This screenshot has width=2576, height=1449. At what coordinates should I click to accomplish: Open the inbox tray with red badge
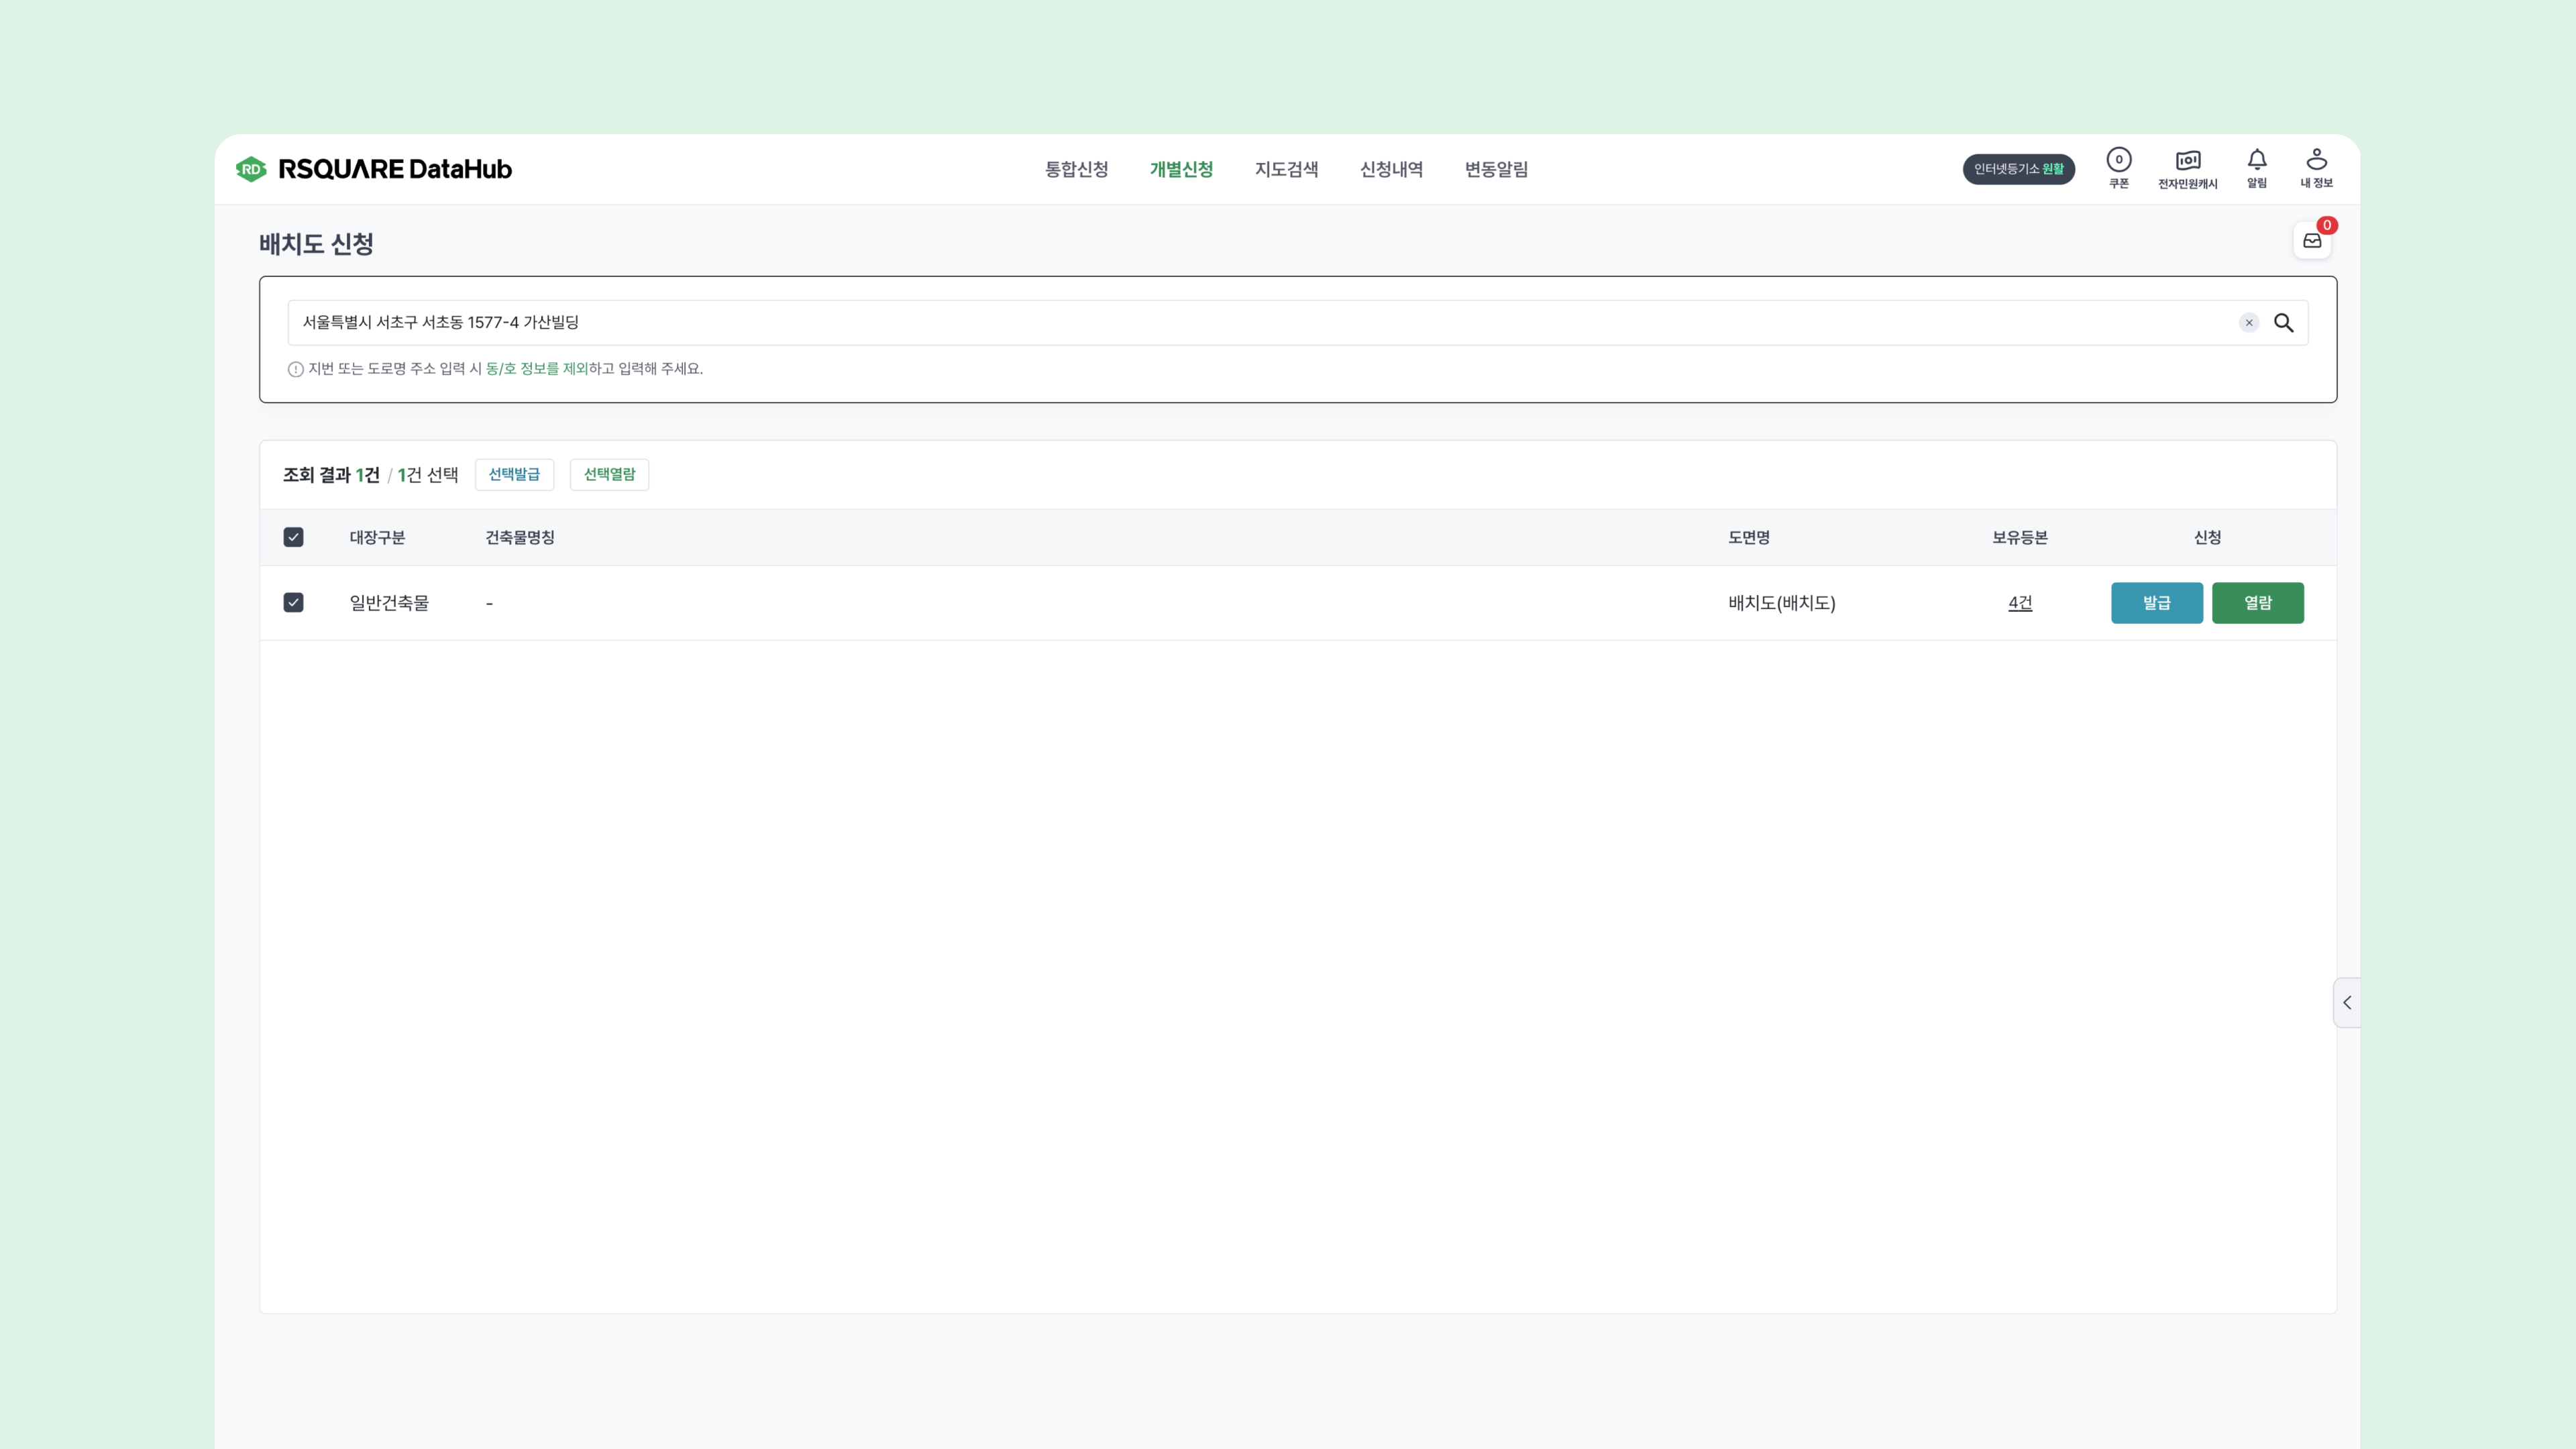2312,240
